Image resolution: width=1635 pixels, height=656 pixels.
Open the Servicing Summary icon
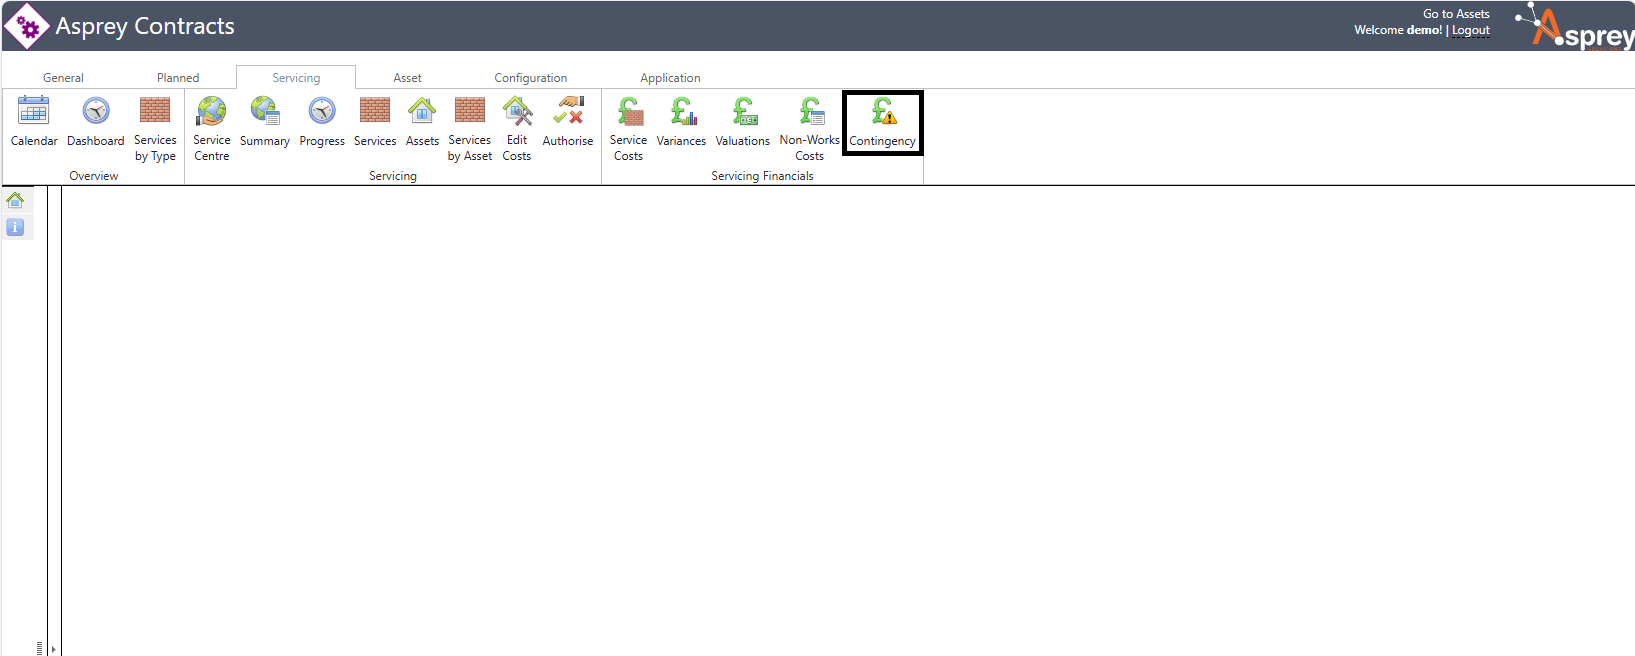click(x=265, y=111)
